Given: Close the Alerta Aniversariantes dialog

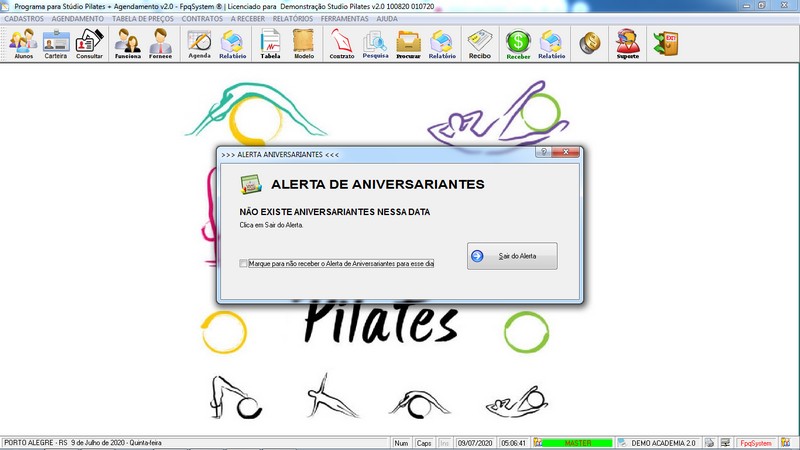Looking at the screenshot, I should coord(565,152).
